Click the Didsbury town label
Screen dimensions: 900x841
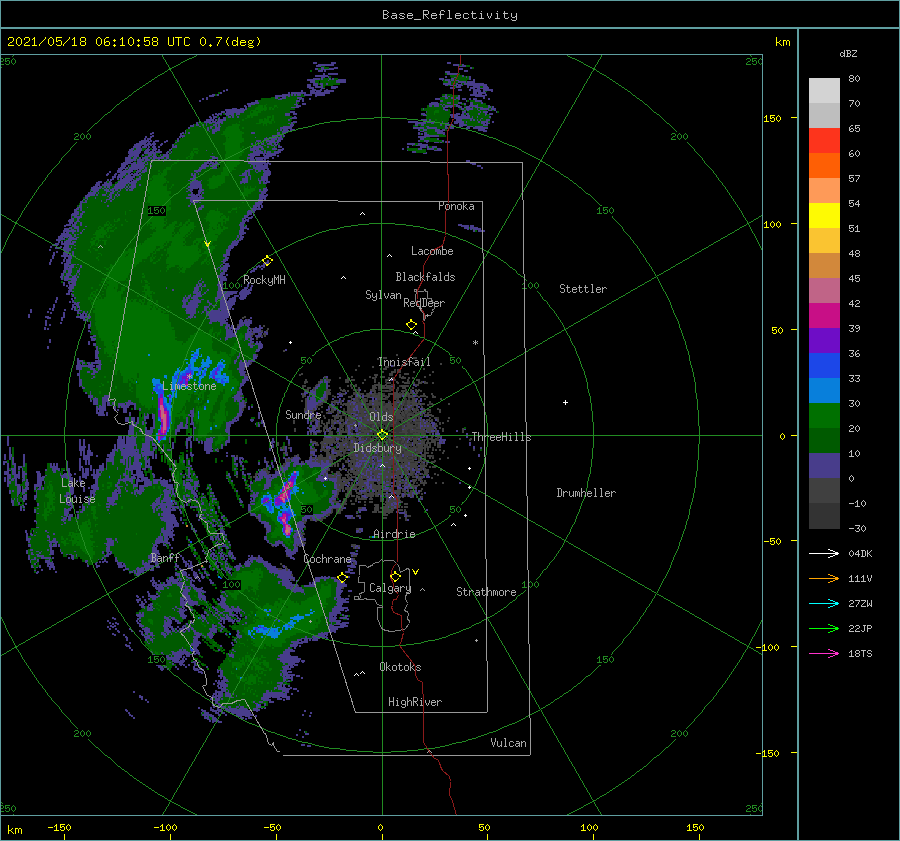coord(377,448)
